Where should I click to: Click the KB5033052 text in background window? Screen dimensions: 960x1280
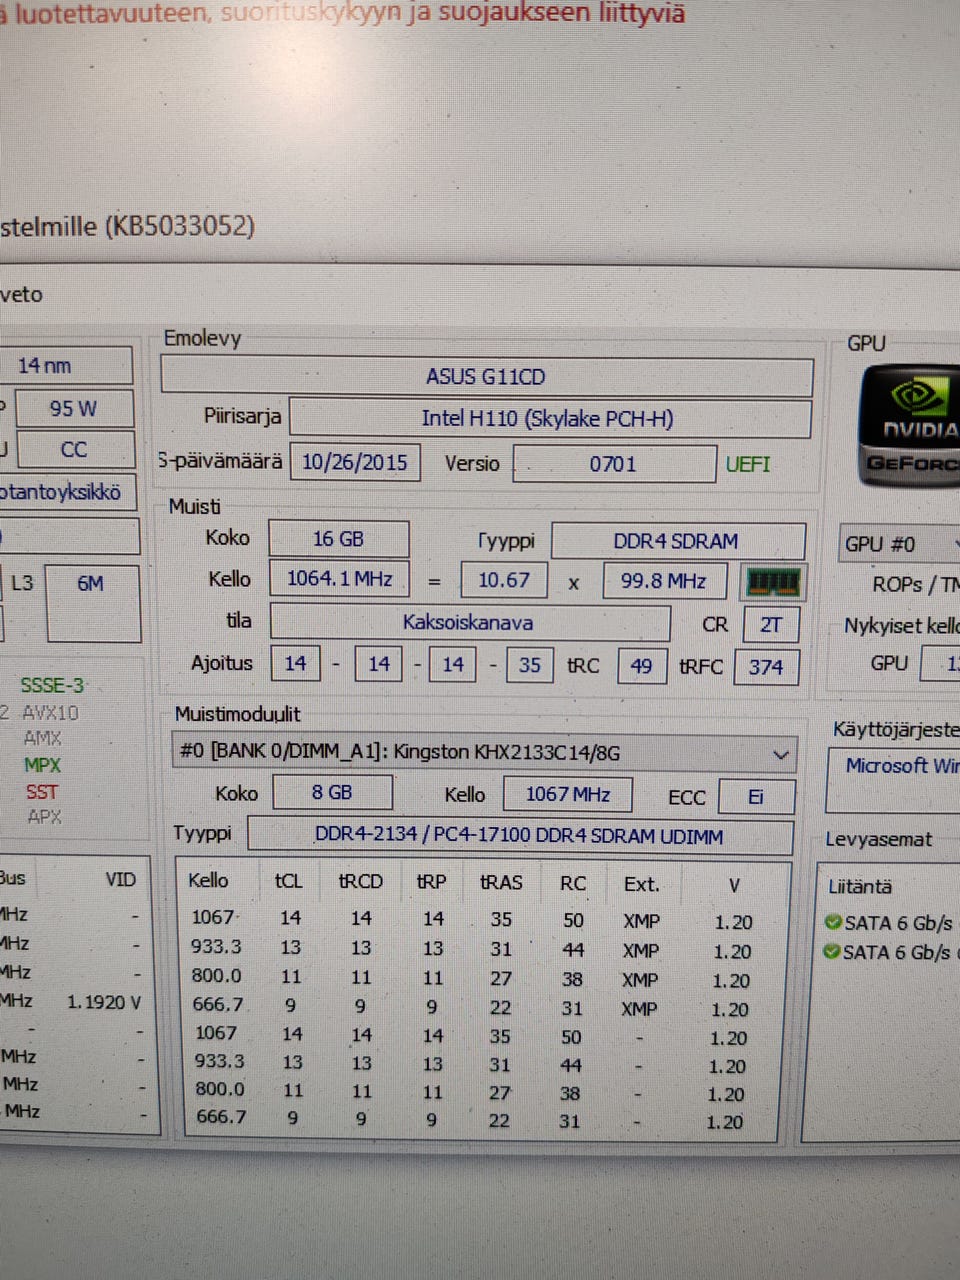coord(180,226)
